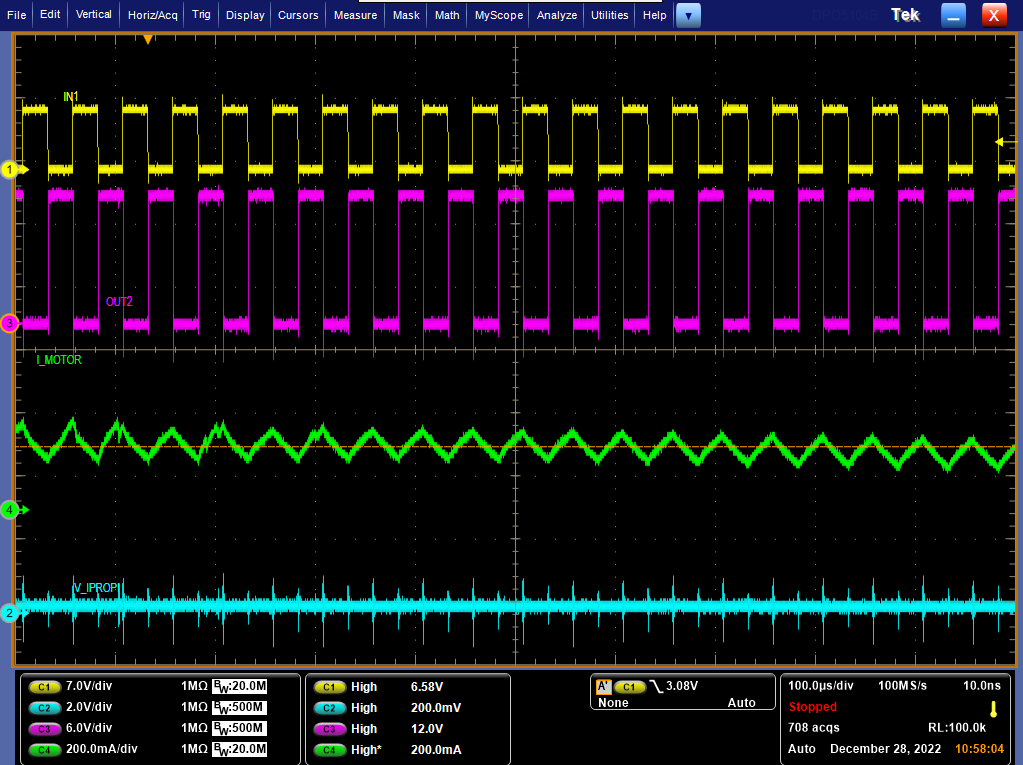1023x765 pixels.
Task: Click the orange trigger position marker at top
Action: 148,39
